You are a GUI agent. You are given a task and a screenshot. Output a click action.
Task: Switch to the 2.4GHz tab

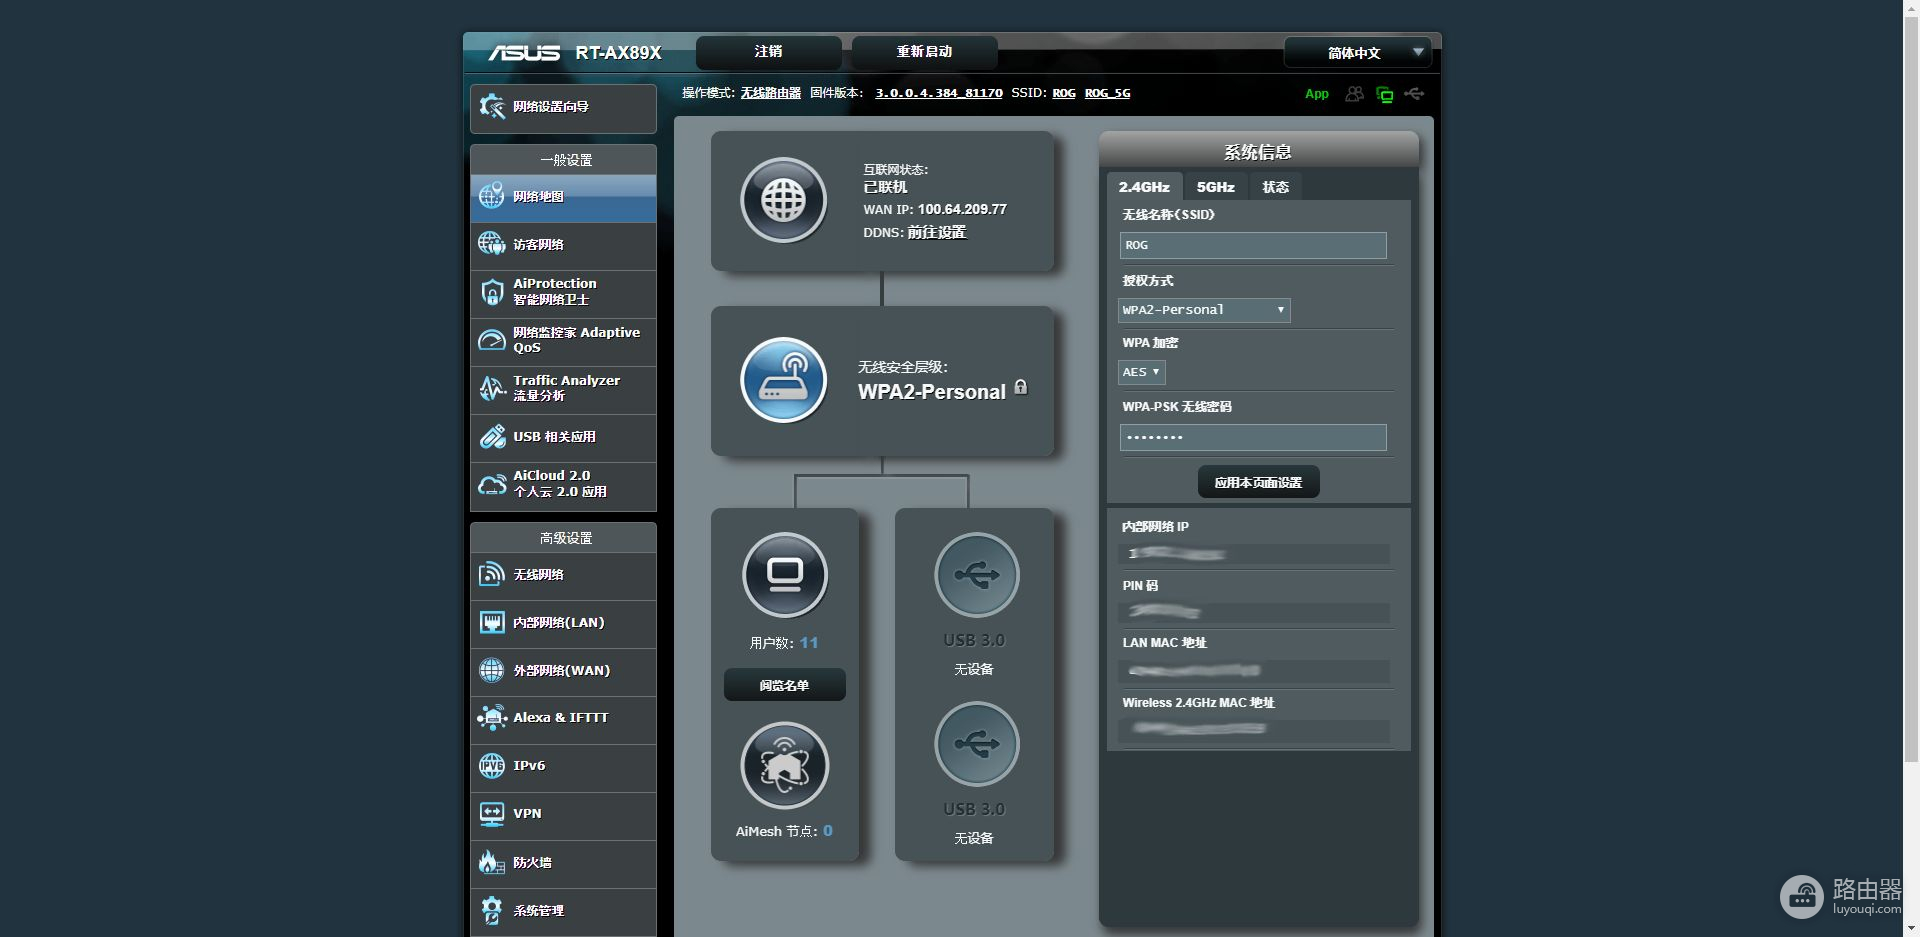(x=1144, y=187)
